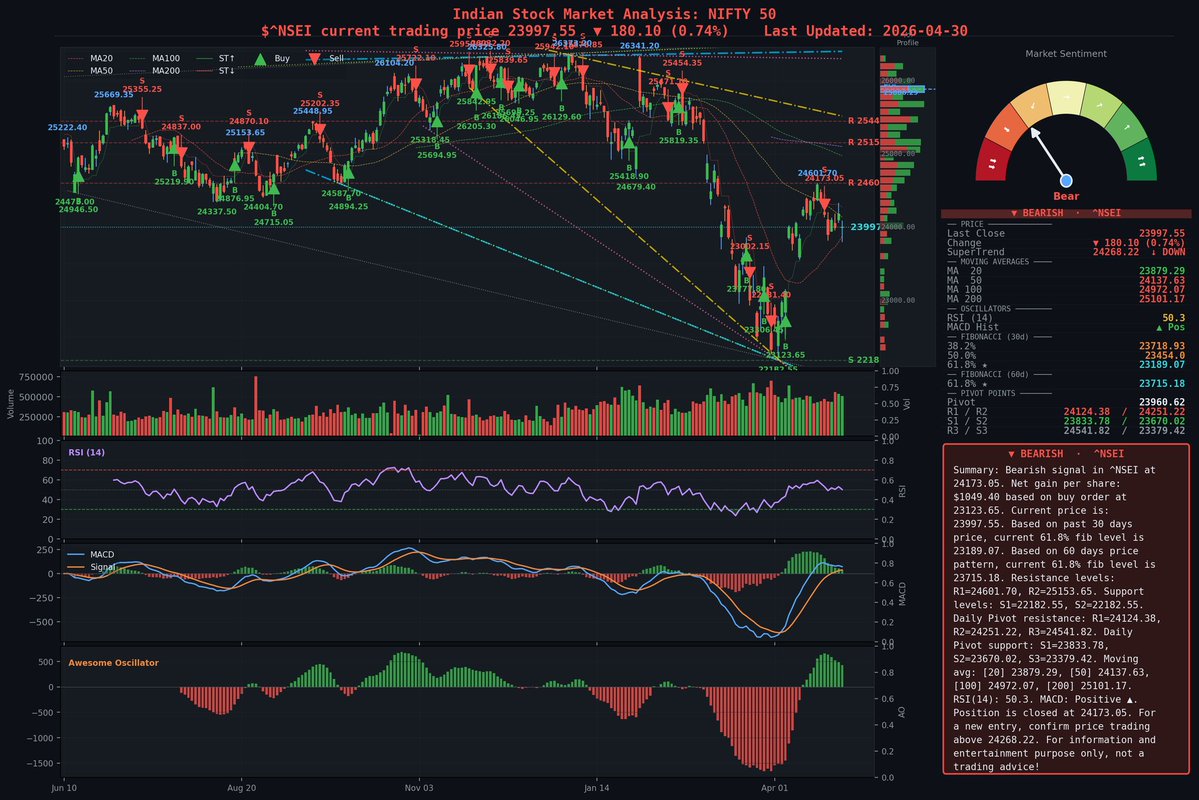Click the 60d Fibonacci value 23715.18
Screen dimensions: 1199x800
(x=1162, y=383)
